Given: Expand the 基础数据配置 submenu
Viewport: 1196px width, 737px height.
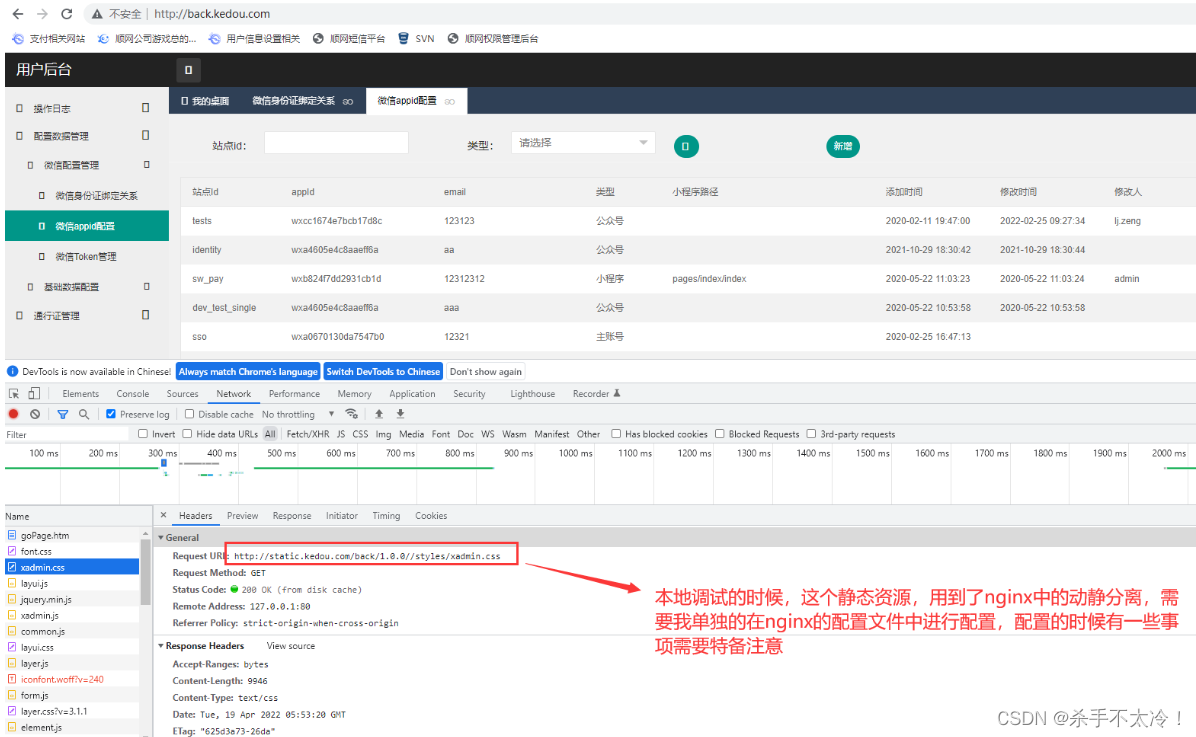Looking at the screenshot, I should point(87,287).
